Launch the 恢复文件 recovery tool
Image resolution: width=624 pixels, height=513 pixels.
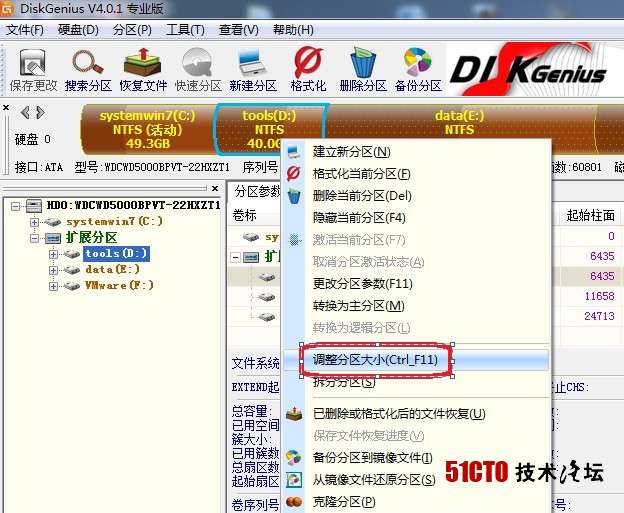click(143, 70)
